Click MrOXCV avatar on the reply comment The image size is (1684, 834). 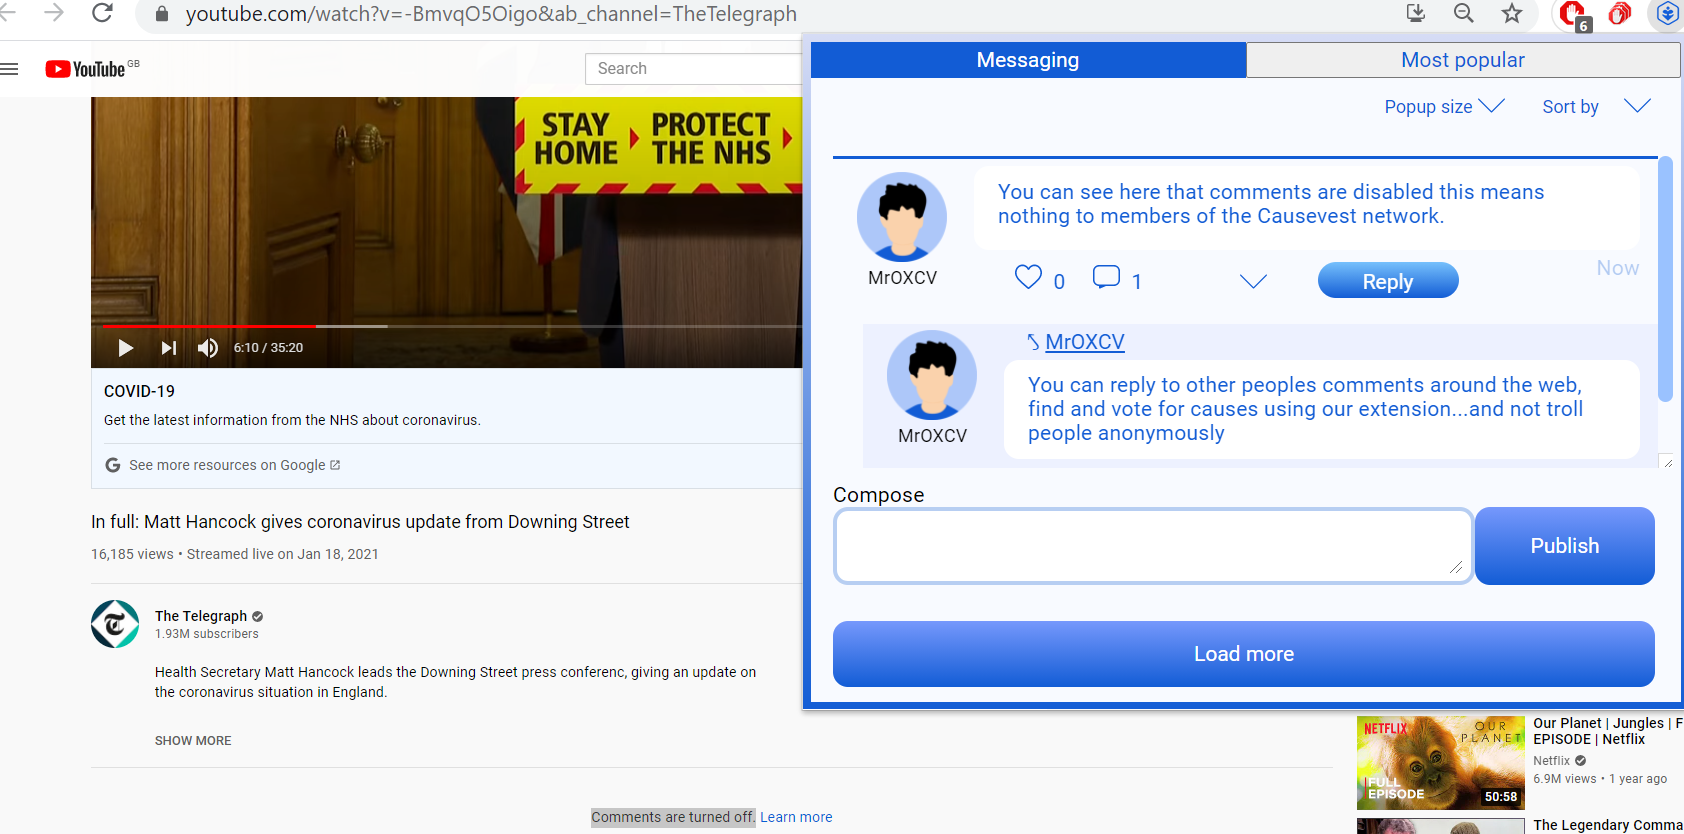point(932,375)
